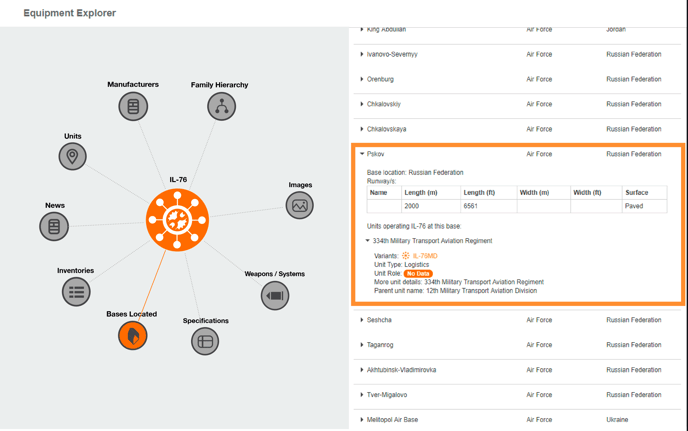The image size is (688, 431).
Task: Open the Images node icon
Action: point(299,205)
